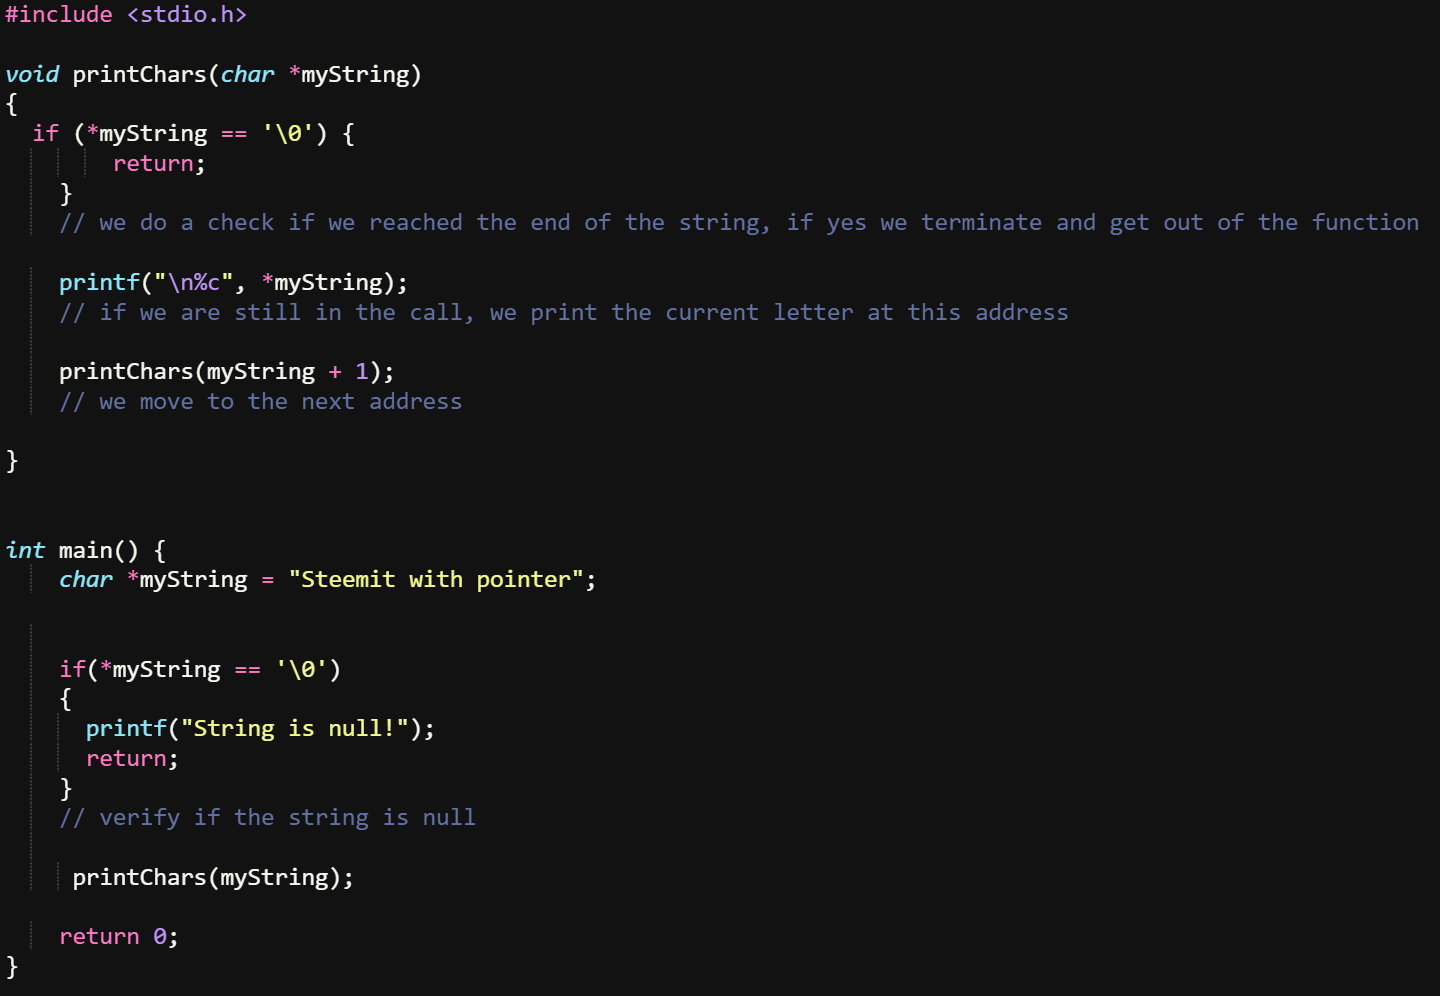Click the return statement inside printChars
The image size is (1440, 996).
tap(159, 164)
